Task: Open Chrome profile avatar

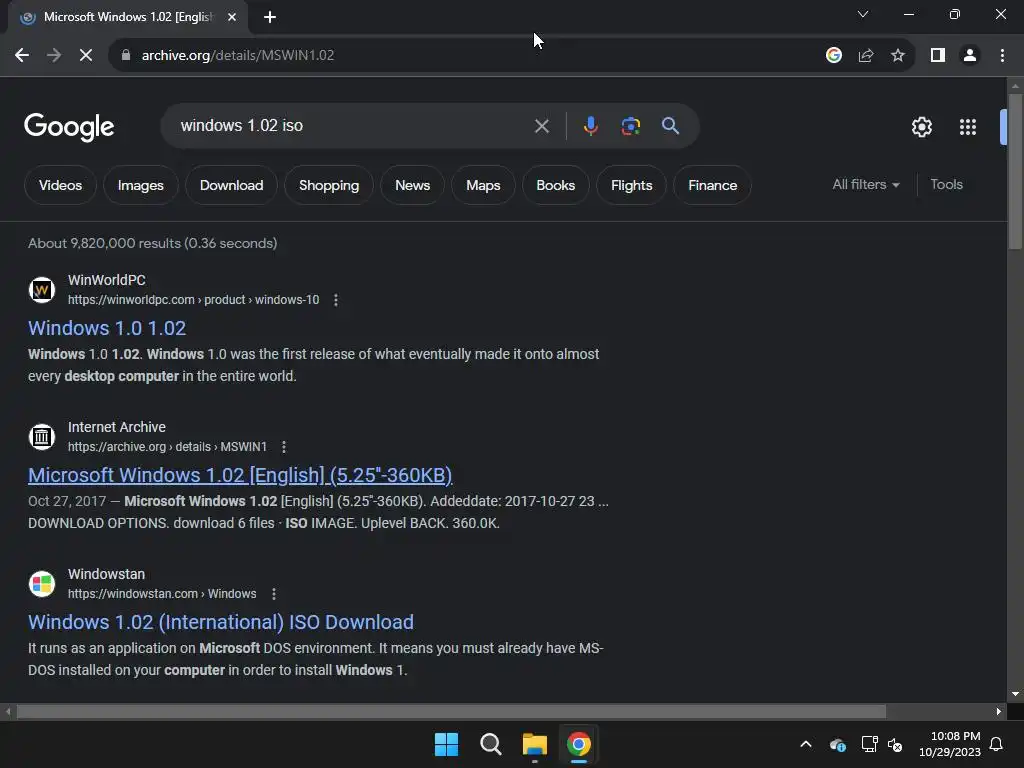Action: tap(970, 56)
